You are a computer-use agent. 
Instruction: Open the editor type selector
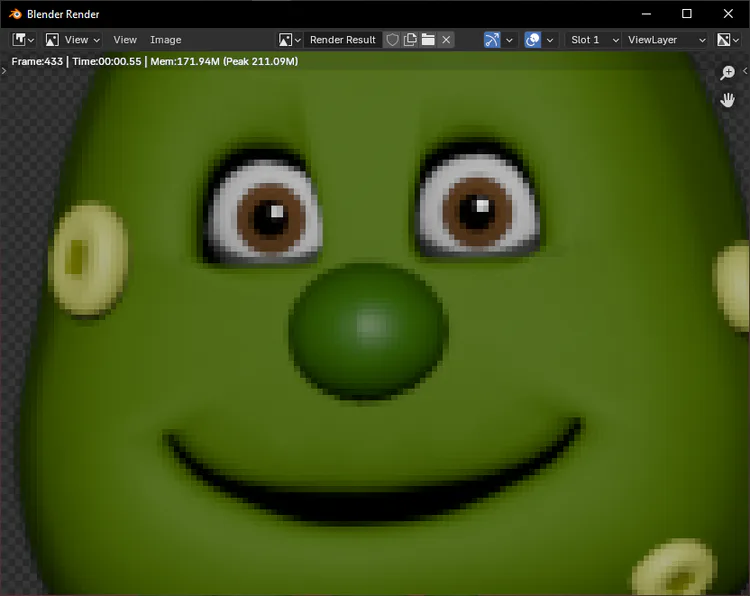pos(23,40)
